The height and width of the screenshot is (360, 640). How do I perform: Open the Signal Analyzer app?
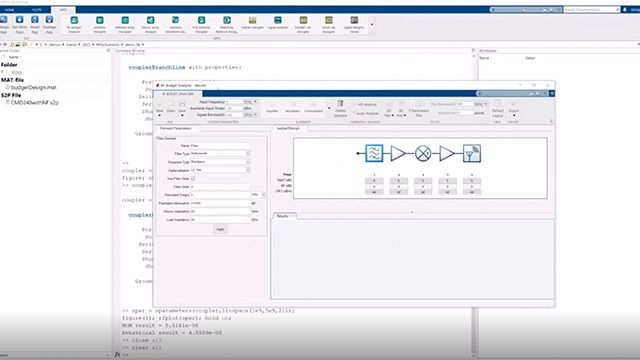pyautogui.click(x=278, y=24)
